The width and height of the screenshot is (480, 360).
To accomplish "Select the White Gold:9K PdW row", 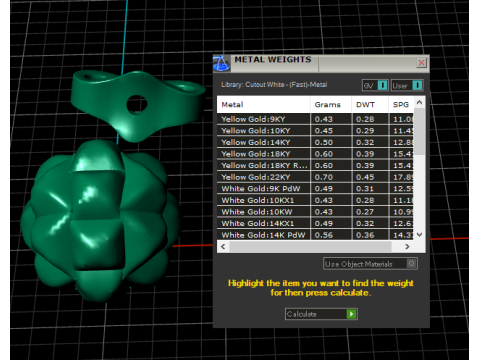I will click(x=315, y=189).
